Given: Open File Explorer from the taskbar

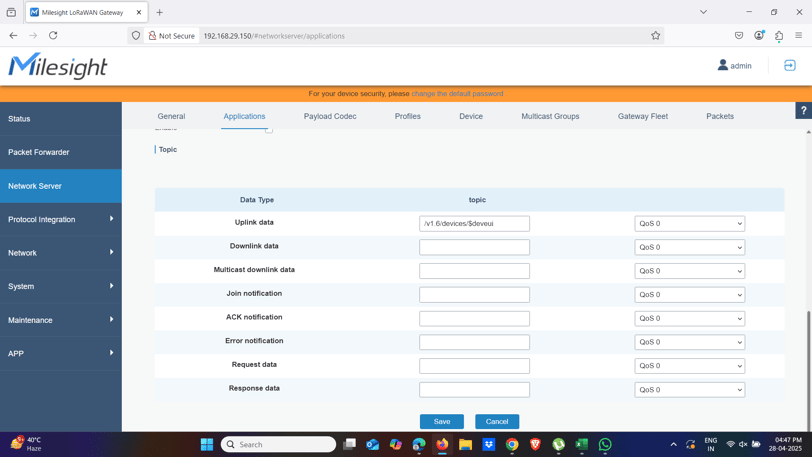Looking at the screenshot, I should [x=465, y=444].
